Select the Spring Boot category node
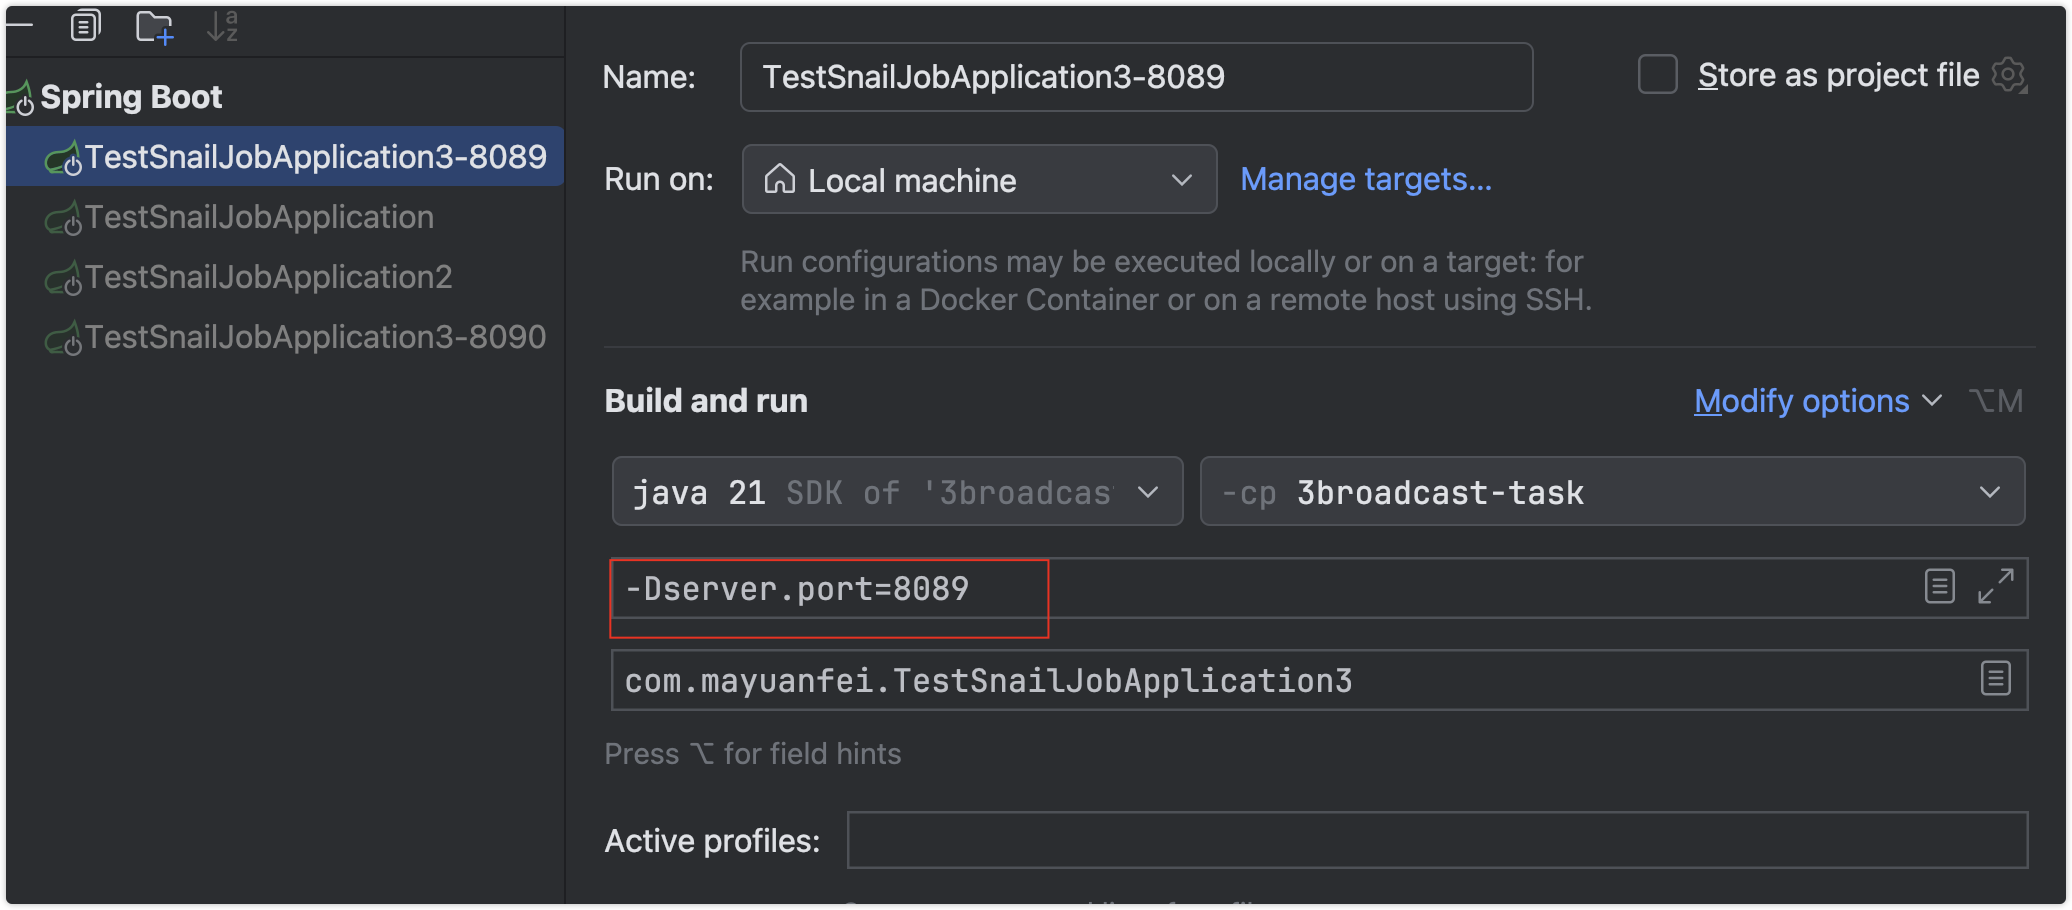The width and height of the screenshot is (2072, 910). click(x=130, y=97)
